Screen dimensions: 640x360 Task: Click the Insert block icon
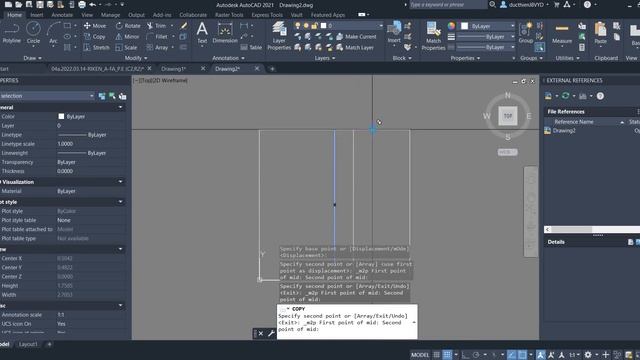coord(394,33)
